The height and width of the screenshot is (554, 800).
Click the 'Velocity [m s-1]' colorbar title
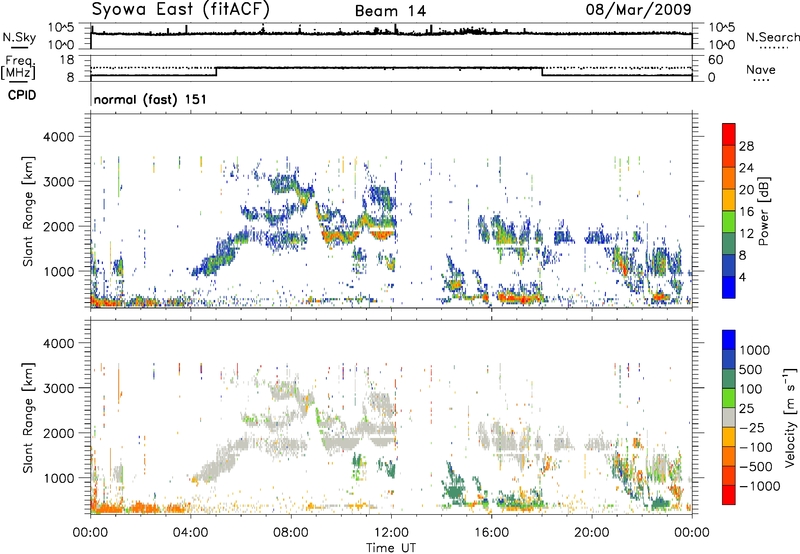click(x=790, y=417)
